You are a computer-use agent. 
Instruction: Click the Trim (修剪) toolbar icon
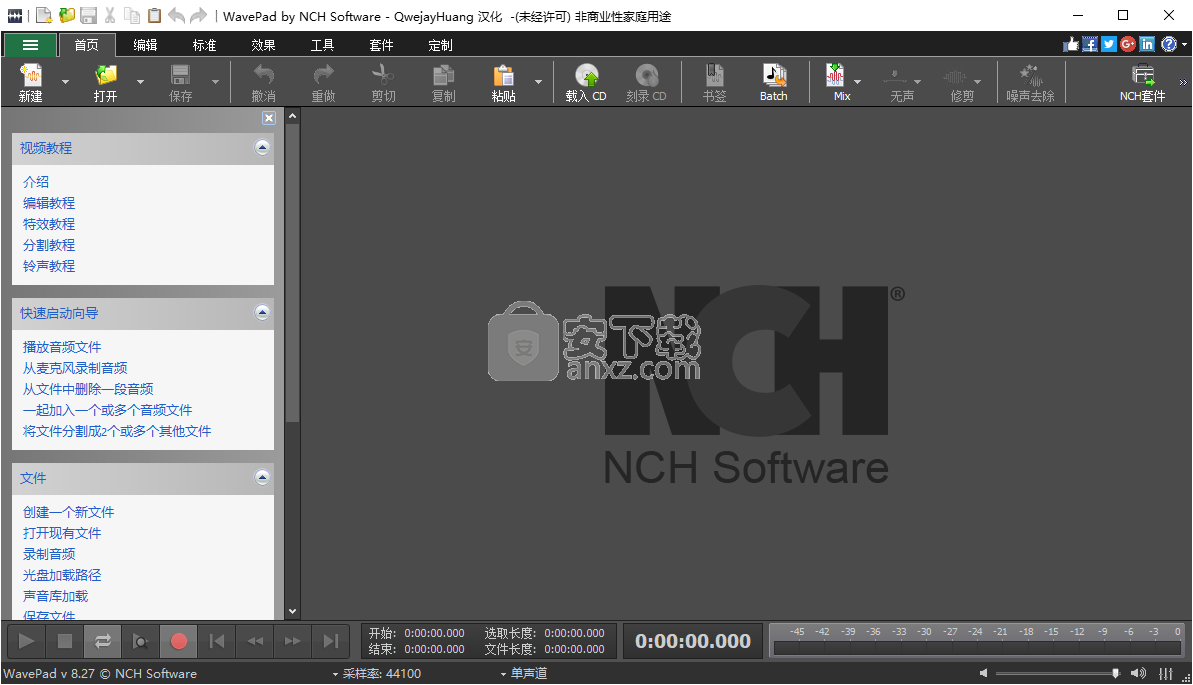954,76
